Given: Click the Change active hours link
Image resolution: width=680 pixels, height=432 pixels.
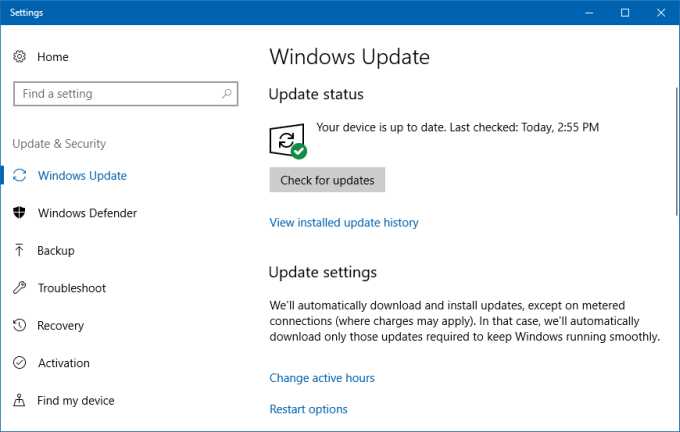Looking at the screenshot, I should click(322, 378).
